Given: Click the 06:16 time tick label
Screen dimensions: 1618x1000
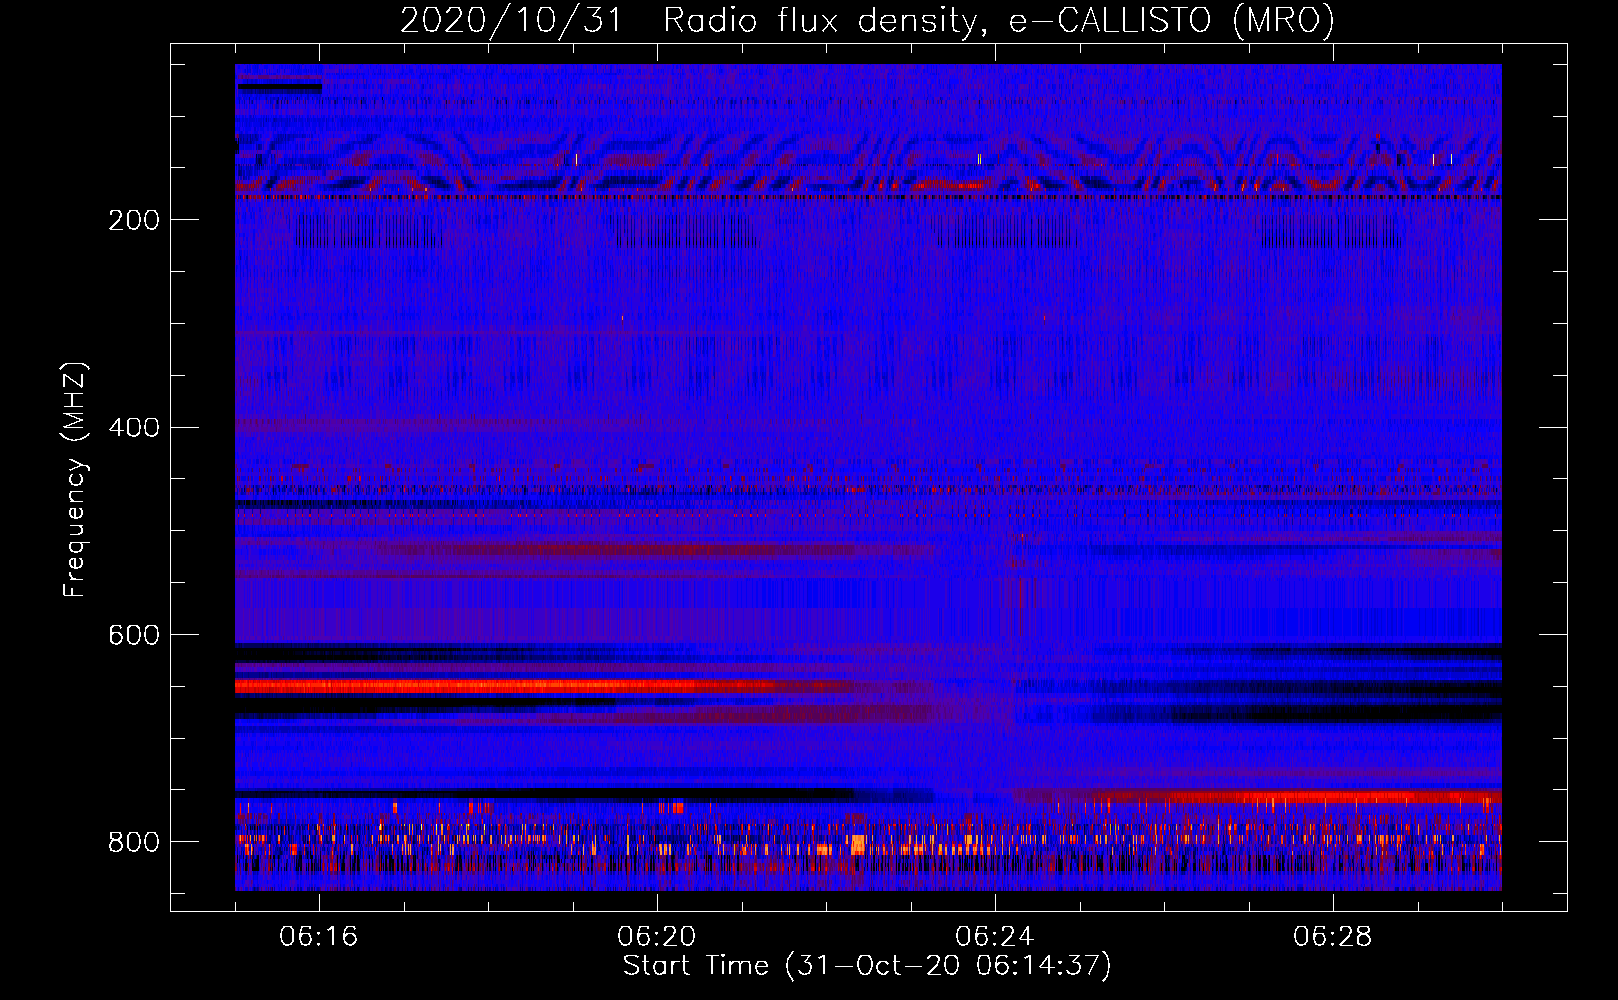Looking at the screenshot, I should (319, 937).
